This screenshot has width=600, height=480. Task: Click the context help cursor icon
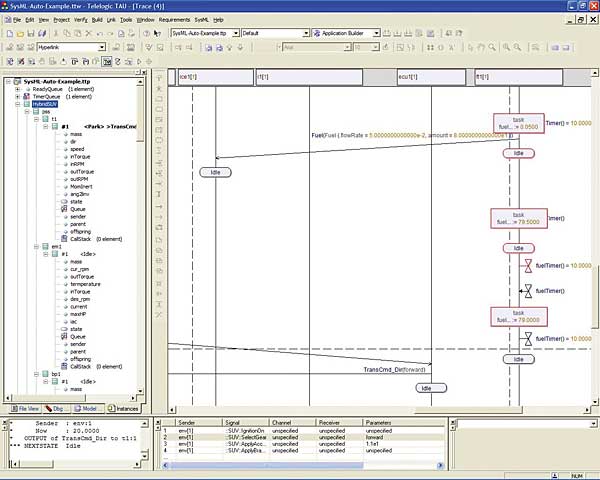[157, 34]
